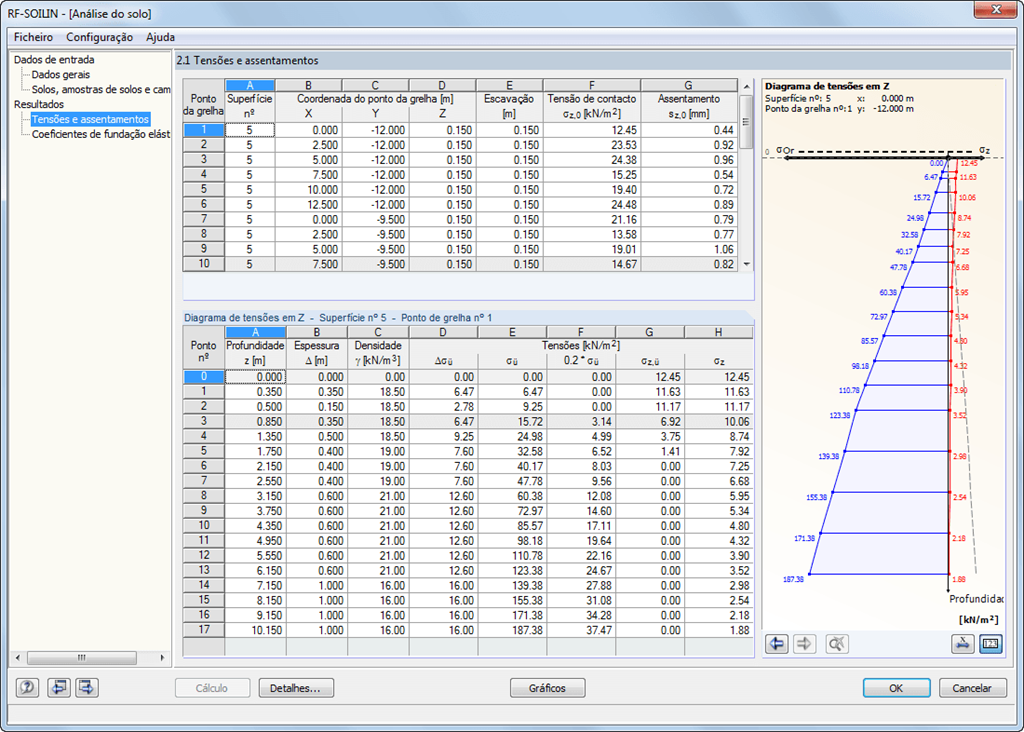Toggle the X-axis dimension icon
This screenshot has width=1024, height=732.
pos(963,644)
